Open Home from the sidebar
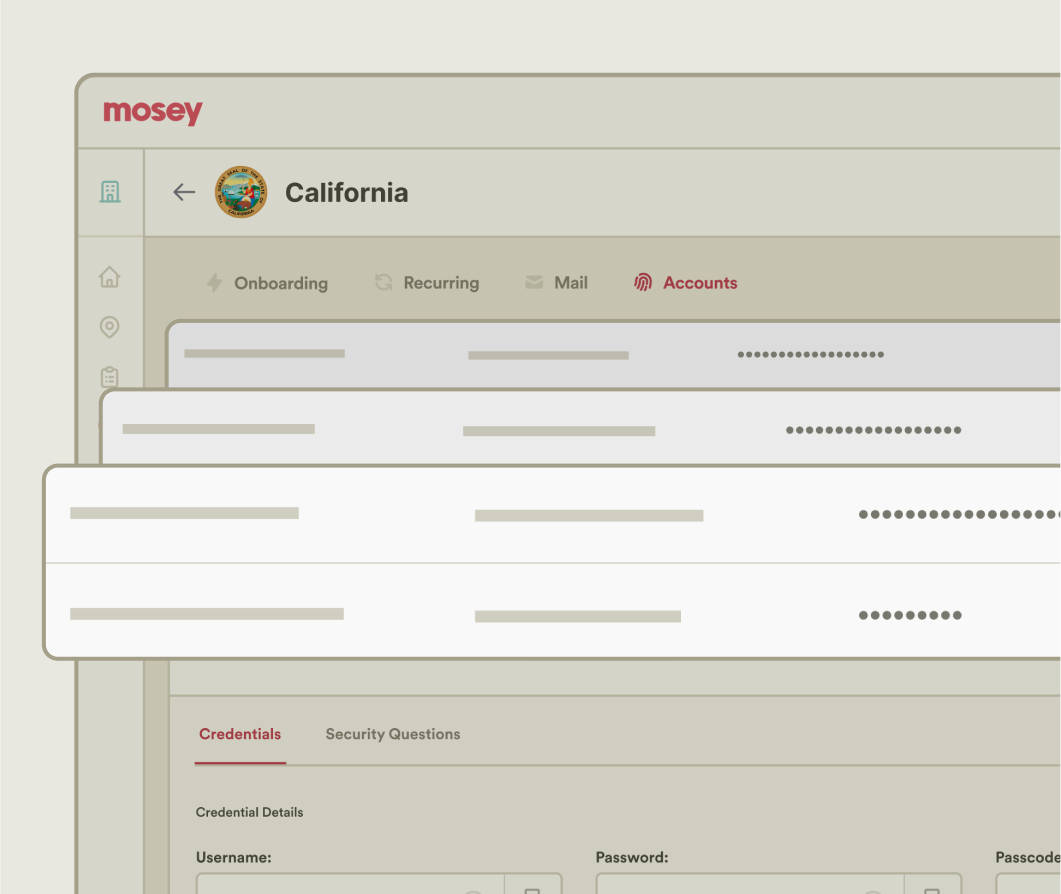1061x894 pixels. pos(110,277)
